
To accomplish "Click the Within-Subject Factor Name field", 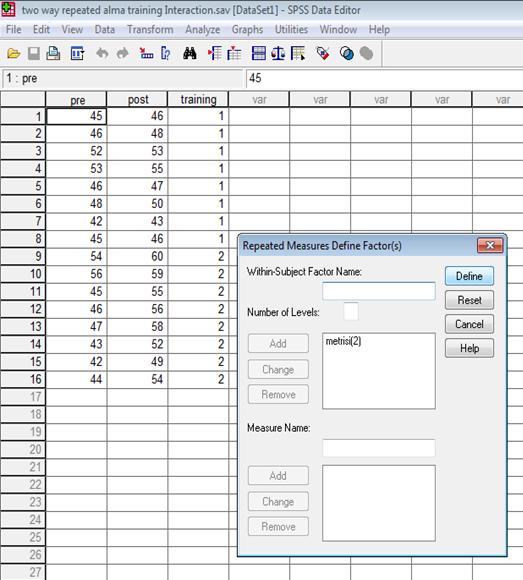I will point(379,291).
